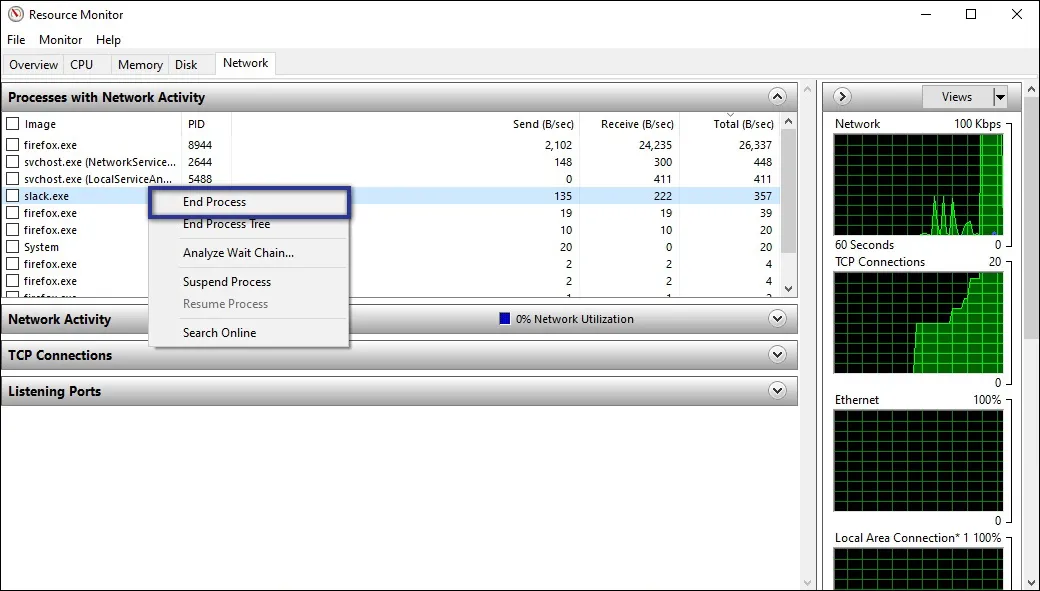
Task: Open the File menu
Action: [x=15, y=39]
